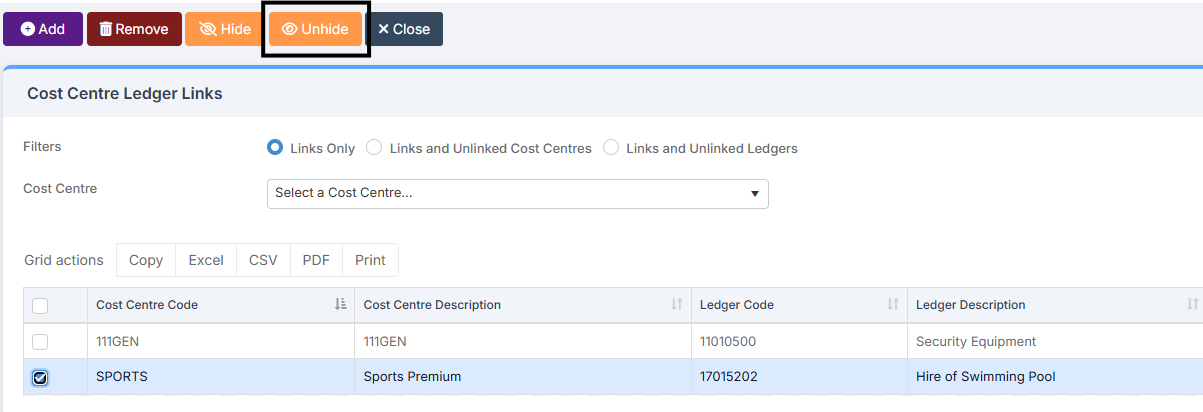The image size is (1203, 412).
Task: Select the Links Only radio button
Action: click(x=275, y=148)
